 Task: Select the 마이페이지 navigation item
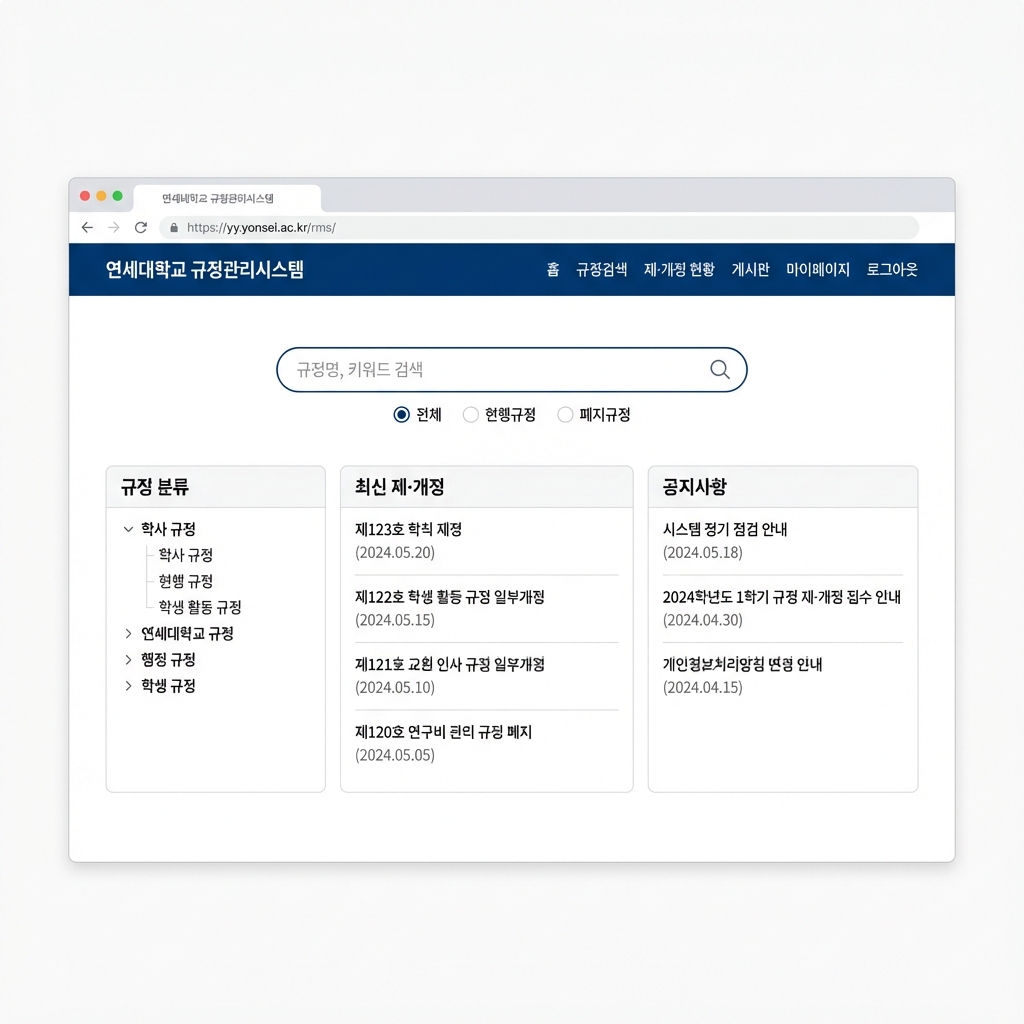[x=817, y=270]
